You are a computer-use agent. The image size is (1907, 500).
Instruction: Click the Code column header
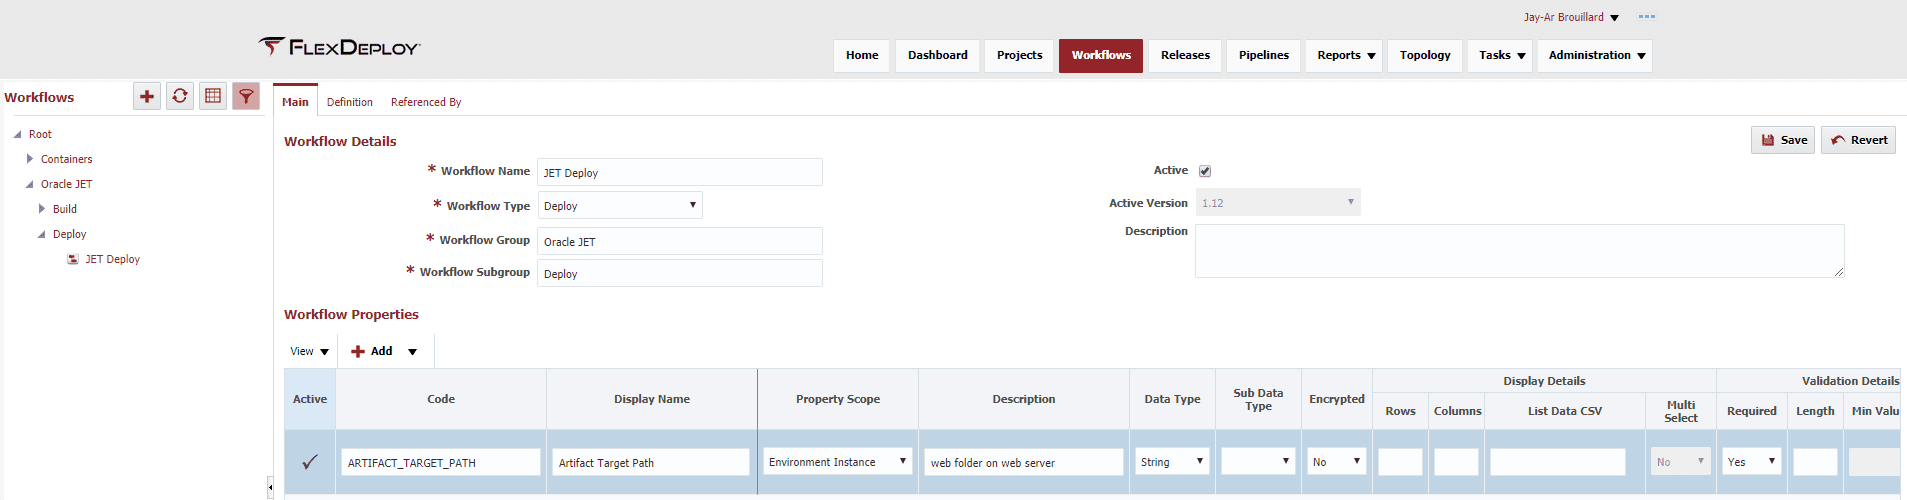441,399
